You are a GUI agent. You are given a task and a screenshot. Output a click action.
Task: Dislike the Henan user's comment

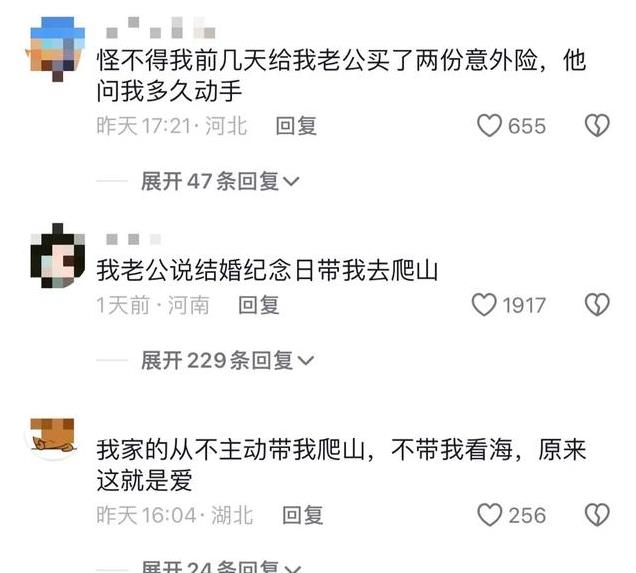(x=597, y=305)
